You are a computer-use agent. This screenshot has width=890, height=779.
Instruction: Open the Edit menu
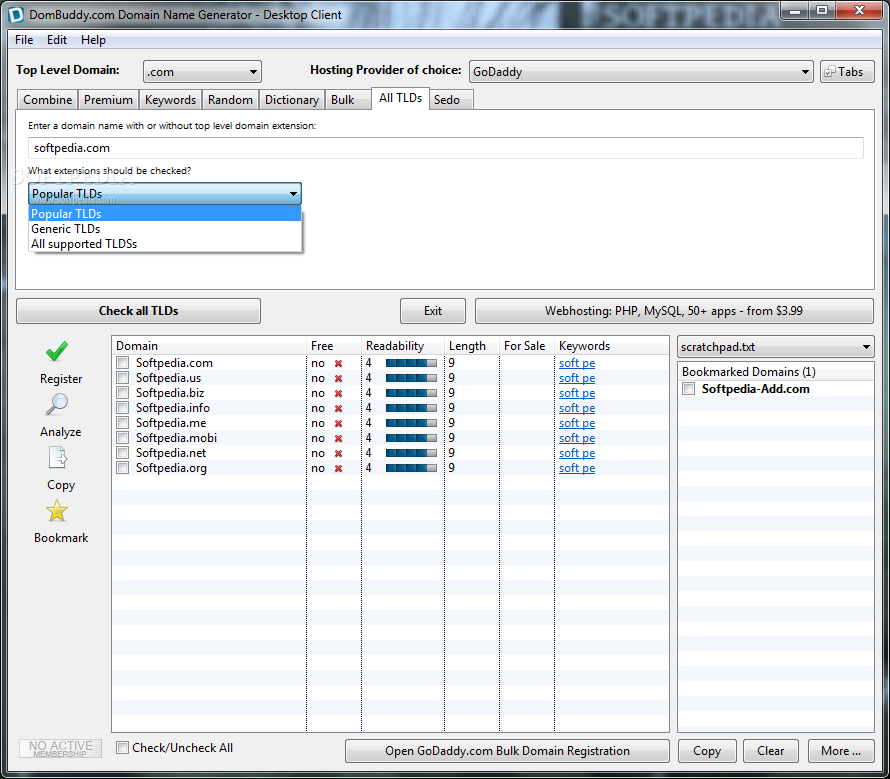pos(57,40)
